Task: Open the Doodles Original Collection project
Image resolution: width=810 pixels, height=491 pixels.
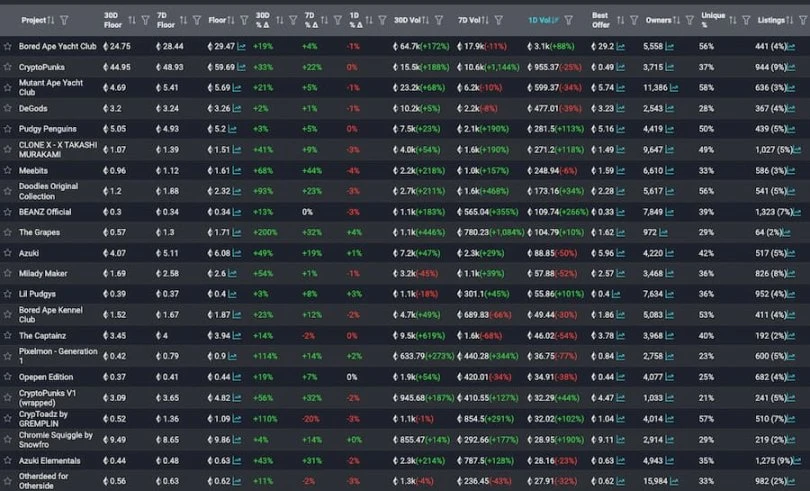Action: (49, 191)
